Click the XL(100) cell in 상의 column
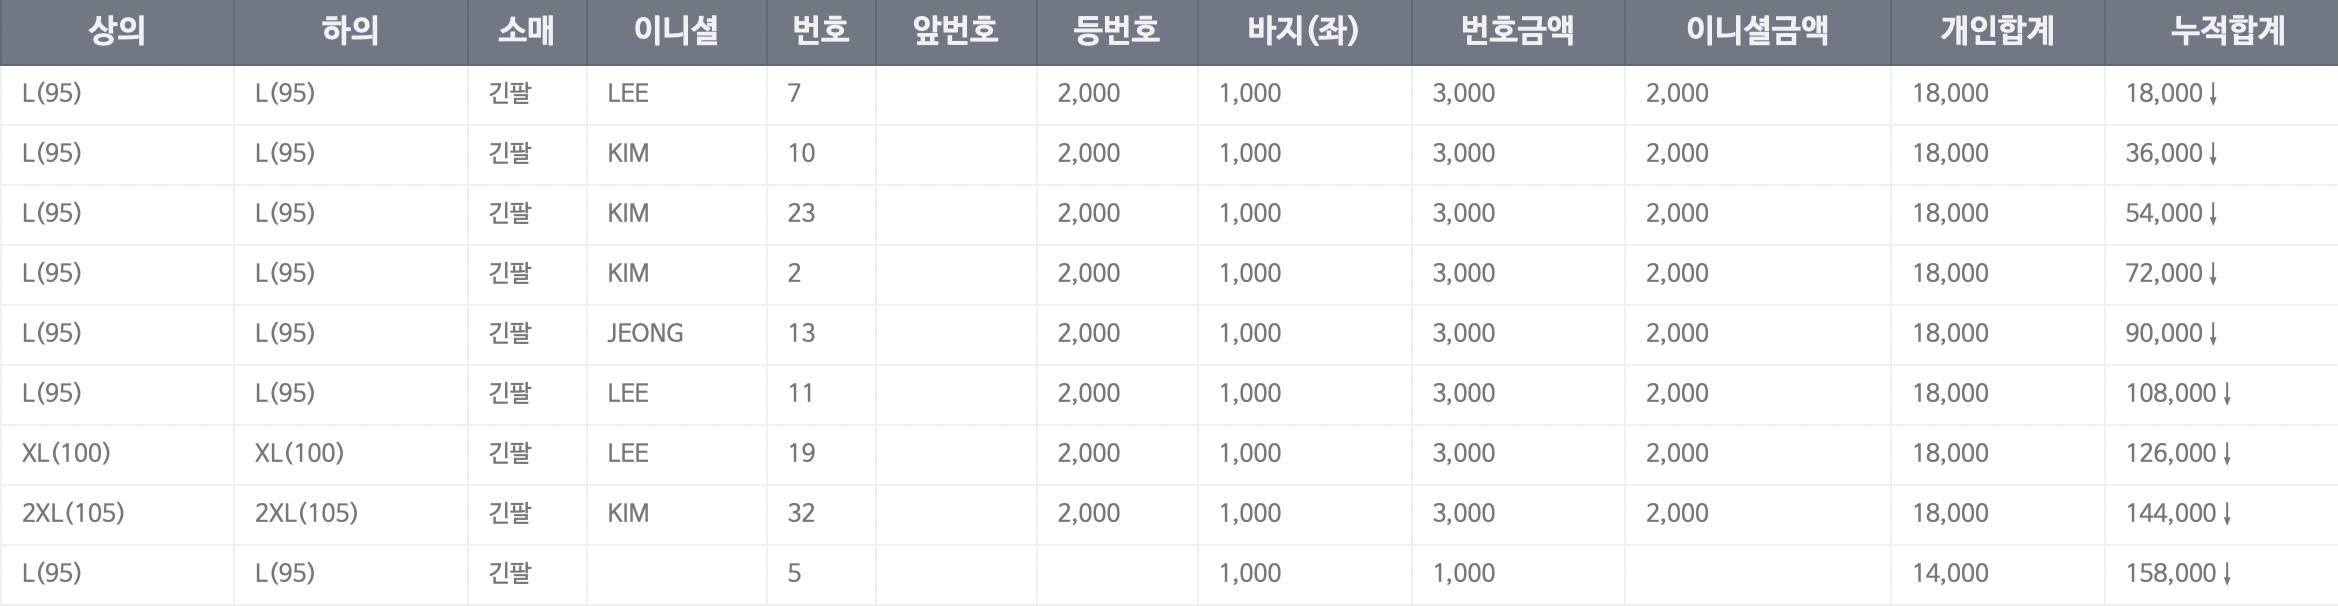2338x606 pixels. point(66,453)
